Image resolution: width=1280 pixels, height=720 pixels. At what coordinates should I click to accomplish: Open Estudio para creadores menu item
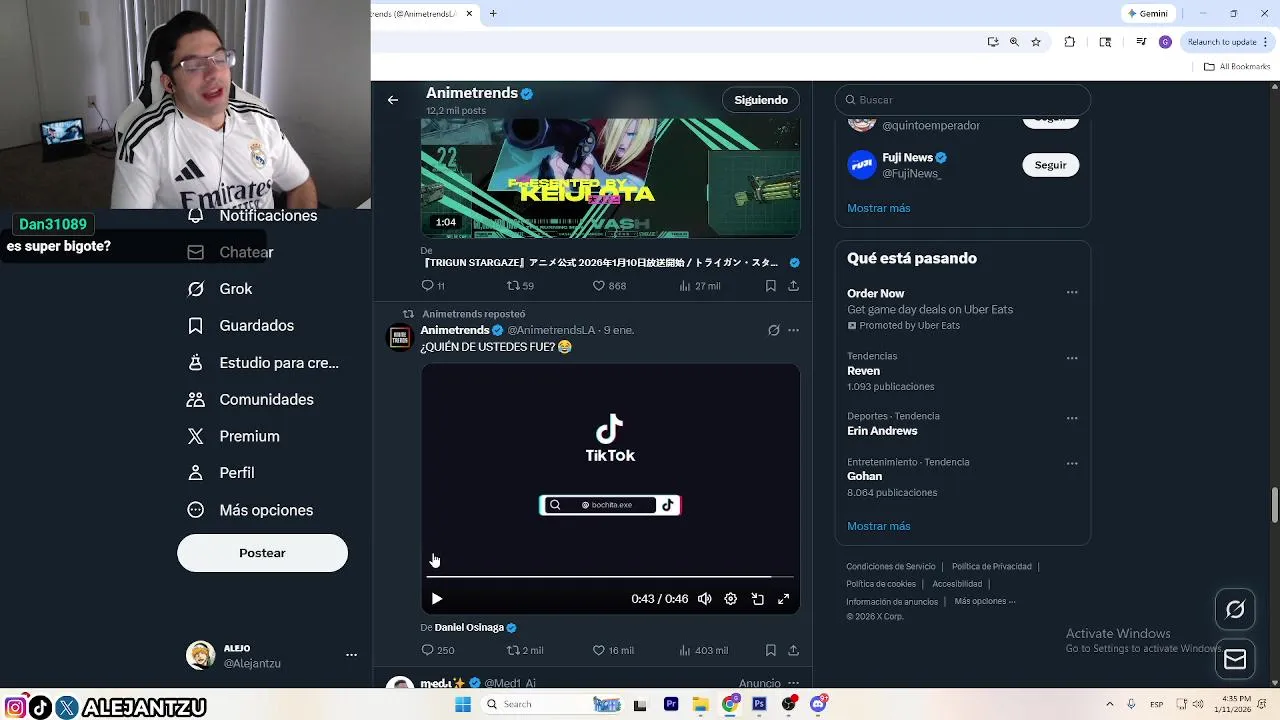264,363
